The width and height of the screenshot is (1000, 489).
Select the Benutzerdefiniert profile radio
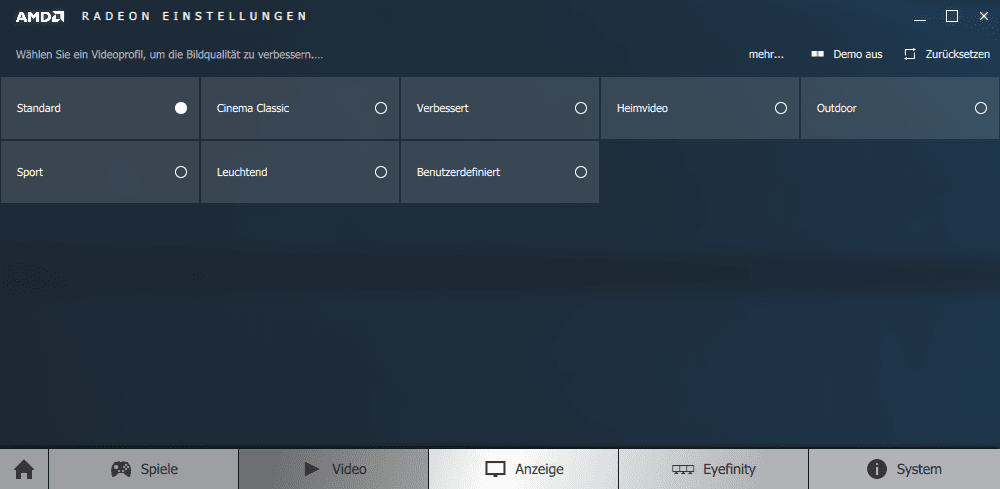coord(581,172)
